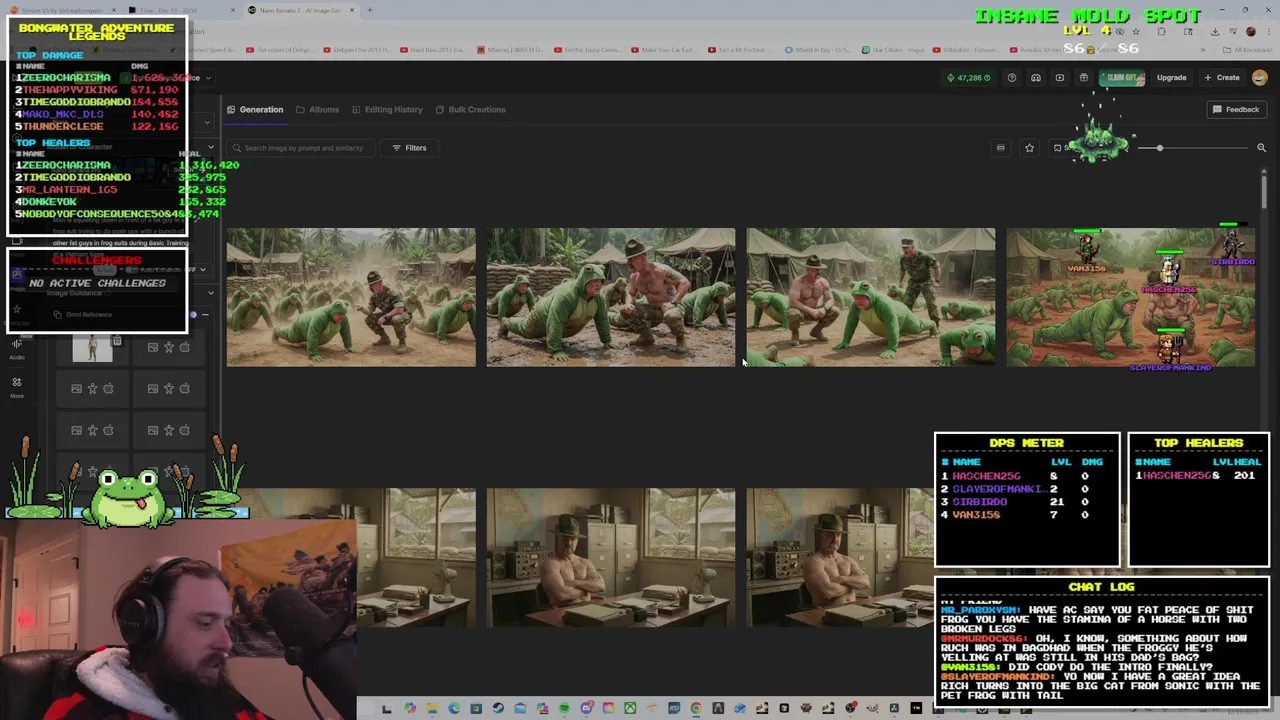Screen dimensions: 1280x720
Task: Open second frog-suit boot camp thumbnail
Action: (x=610, y=297)
